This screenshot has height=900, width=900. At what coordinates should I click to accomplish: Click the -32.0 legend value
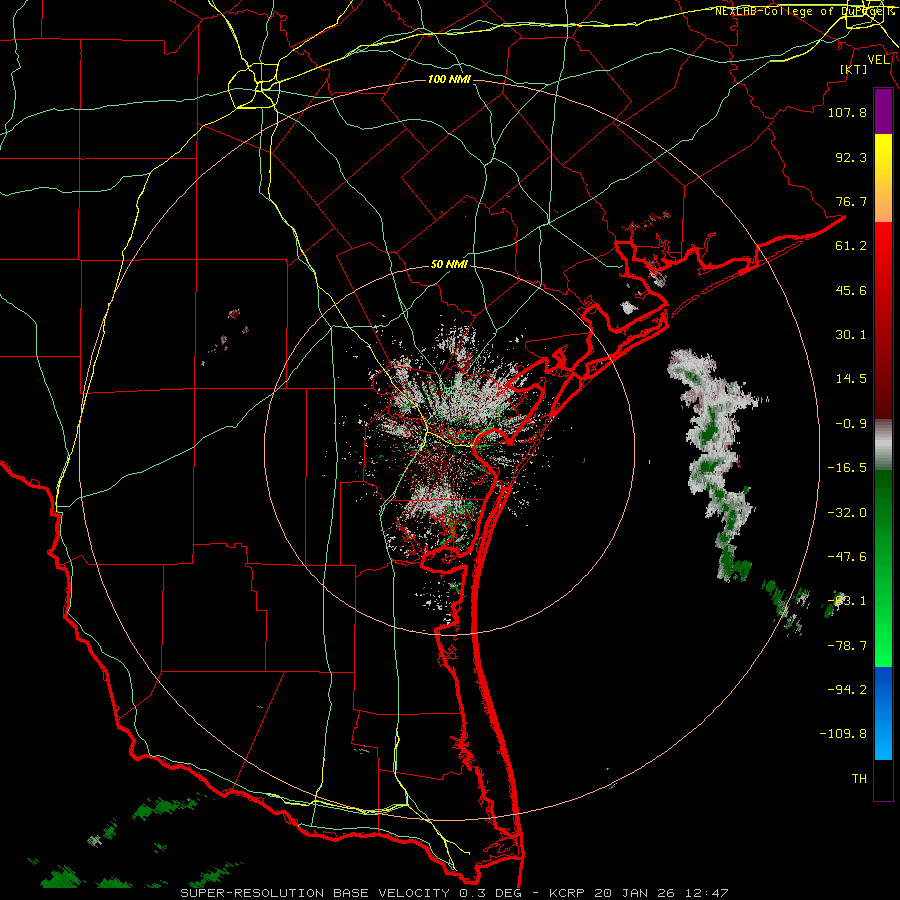click(847, 513)
